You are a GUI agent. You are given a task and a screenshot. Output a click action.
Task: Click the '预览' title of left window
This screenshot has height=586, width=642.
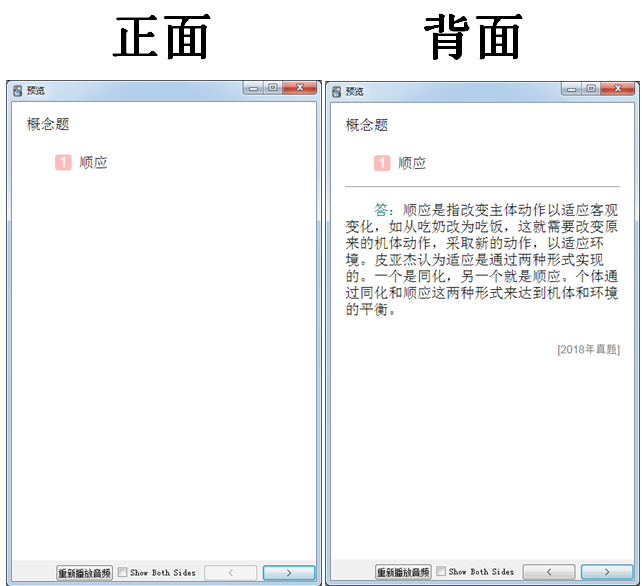(36, 91)
